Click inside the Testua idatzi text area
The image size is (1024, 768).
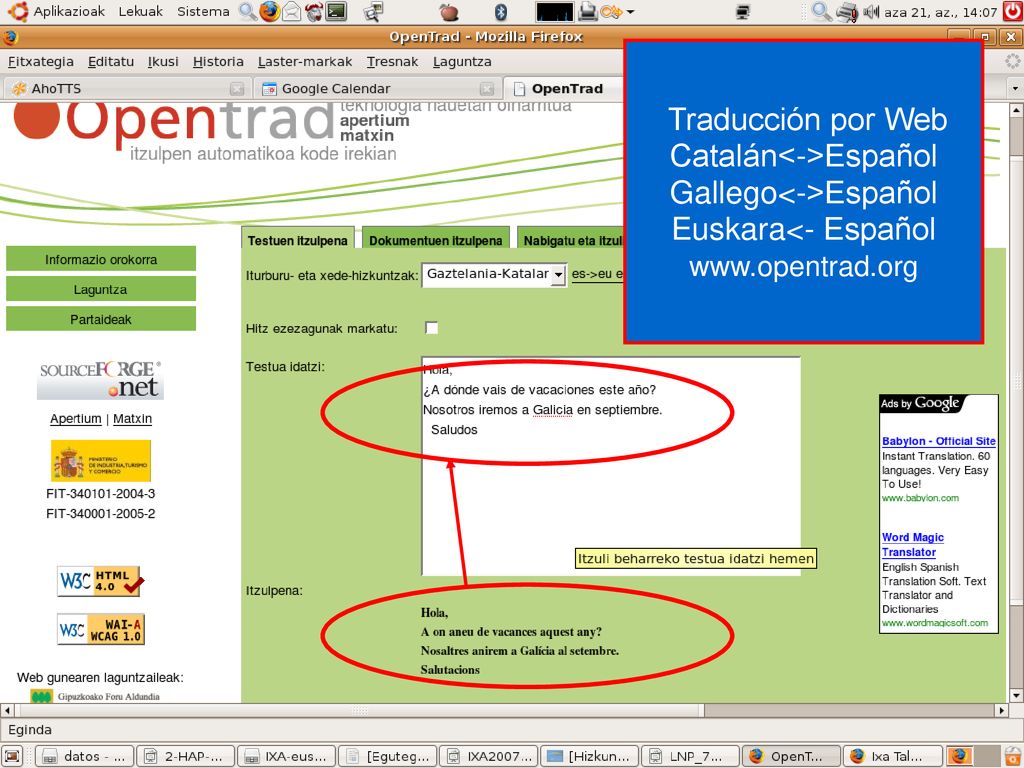tap(611, 466)
